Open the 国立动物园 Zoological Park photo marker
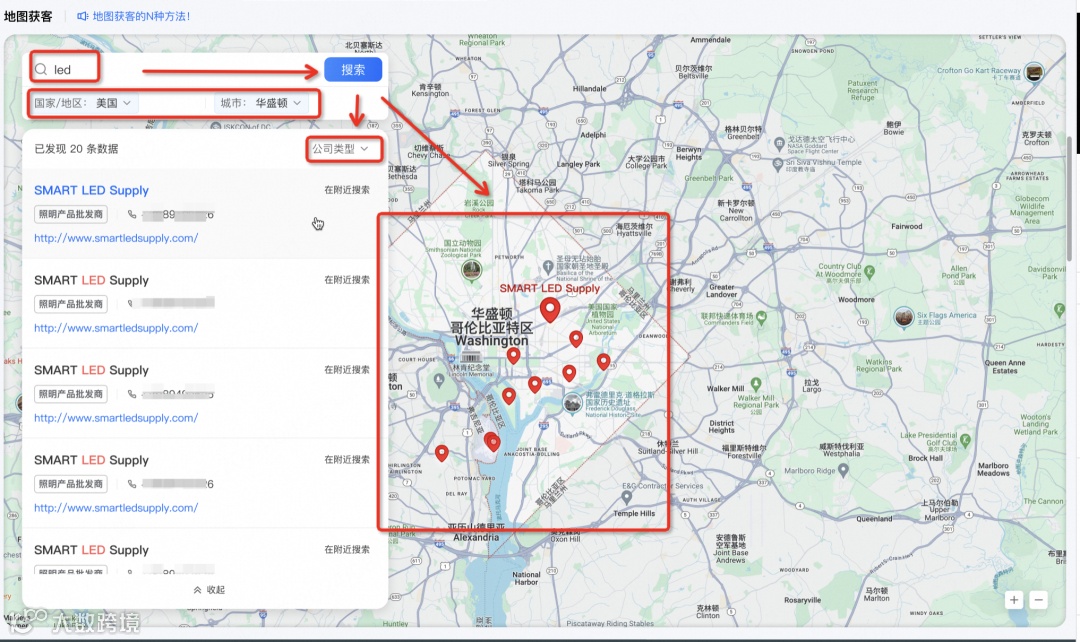The image size is (1080, 642). click(472, 270)
